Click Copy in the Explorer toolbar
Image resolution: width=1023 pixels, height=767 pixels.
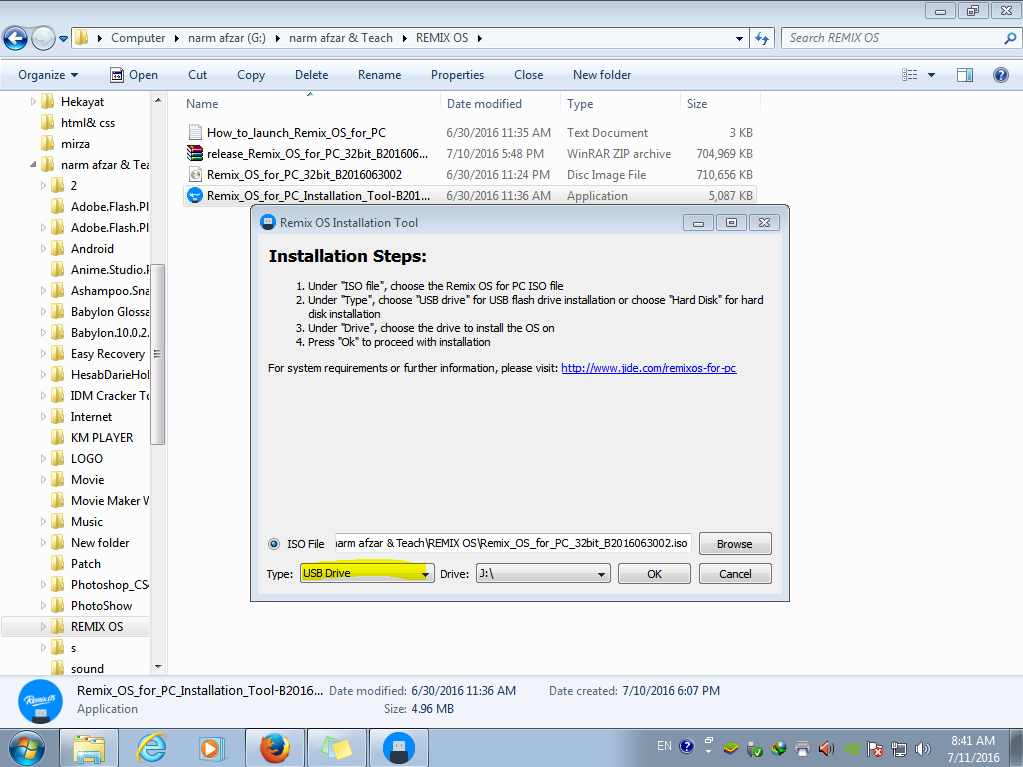click(251, 75)
